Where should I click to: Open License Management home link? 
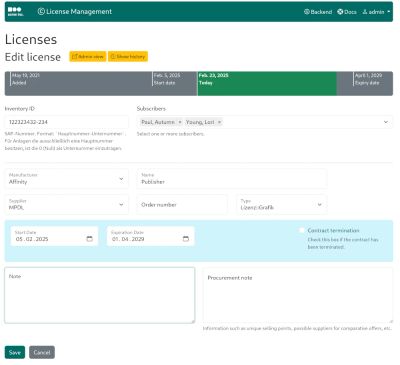[75, 11]
